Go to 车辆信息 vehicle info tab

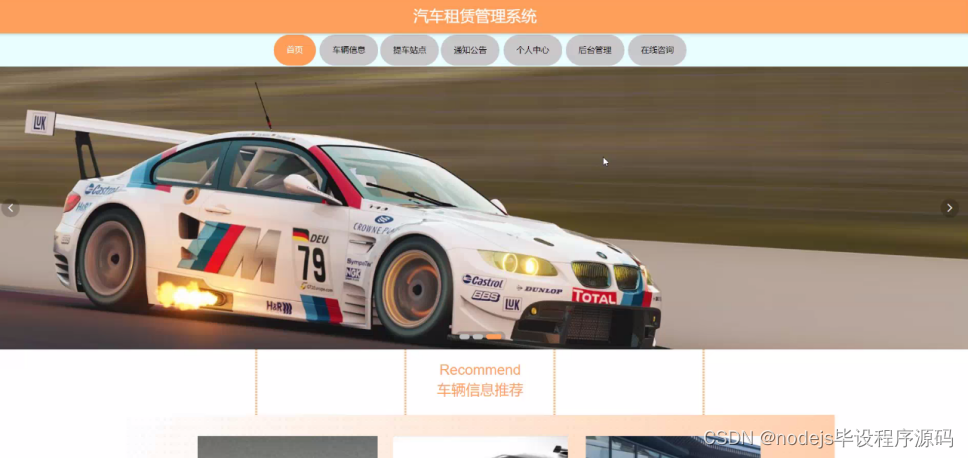click(x=349, y=50)
